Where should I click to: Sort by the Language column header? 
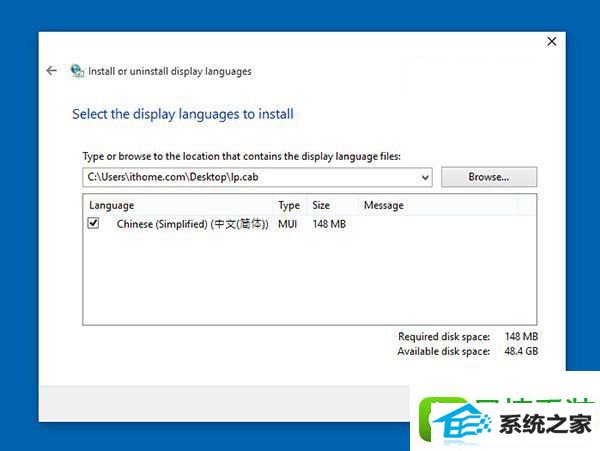[x=177, y=205]
